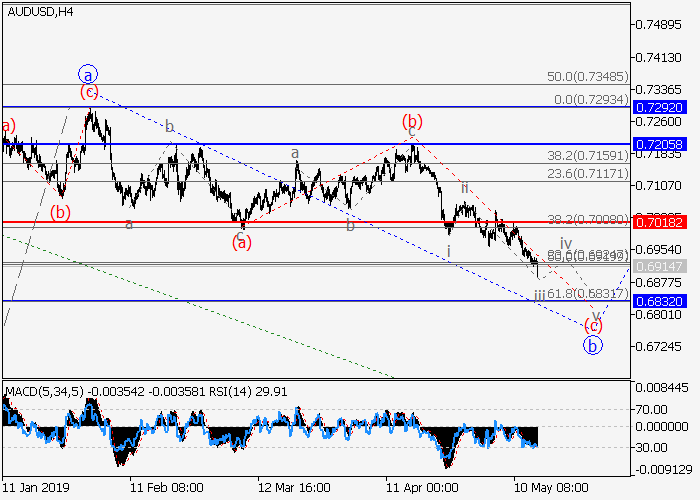700x500 pixels.
Task: Select the blue circled 'a' wave marker
Action: [x=88, y=75]
